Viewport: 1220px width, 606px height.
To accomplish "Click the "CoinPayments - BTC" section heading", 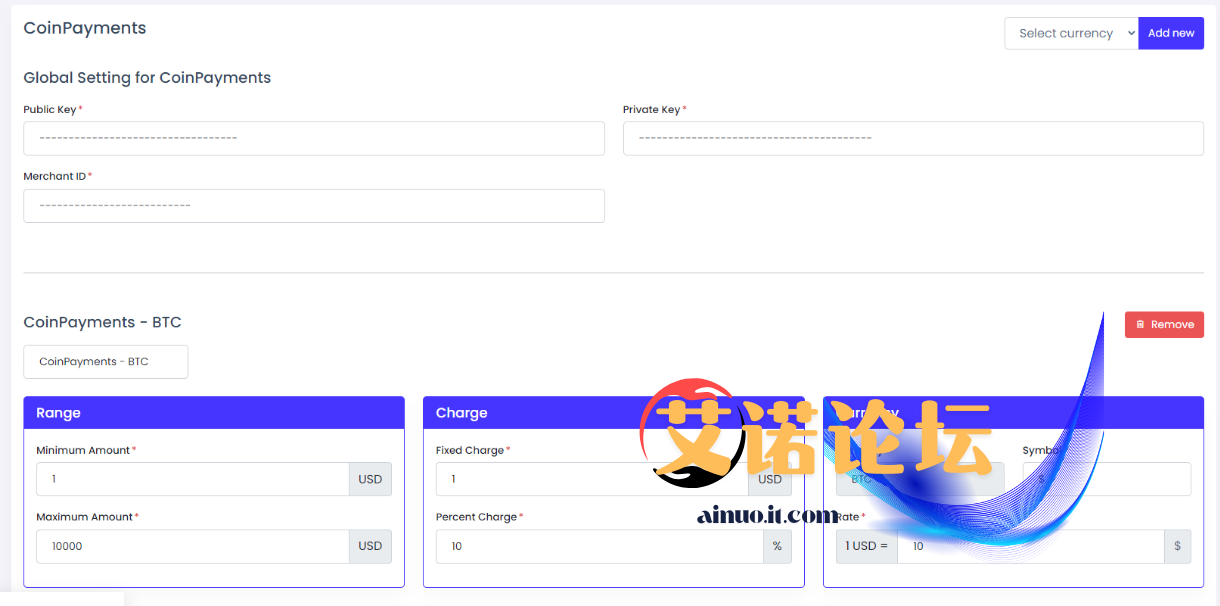I will tap(102, 322).
